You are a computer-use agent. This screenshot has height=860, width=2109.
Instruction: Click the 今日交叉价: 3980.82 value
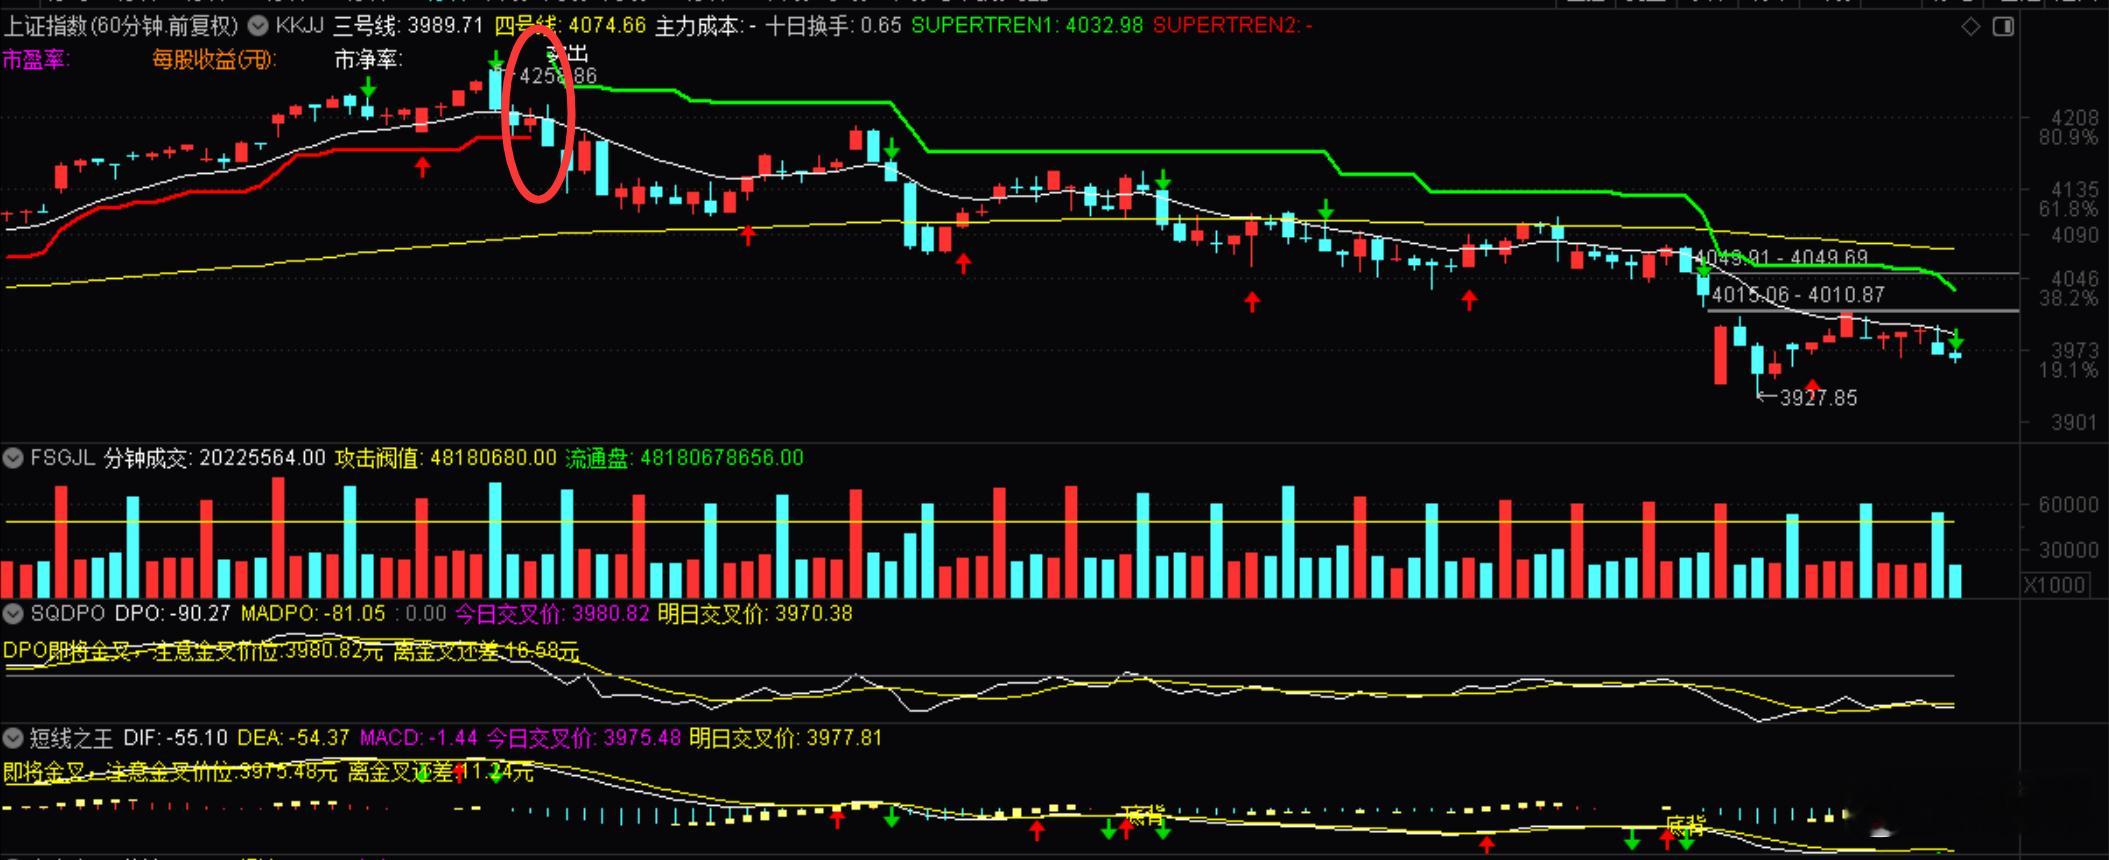click(552, 613)
